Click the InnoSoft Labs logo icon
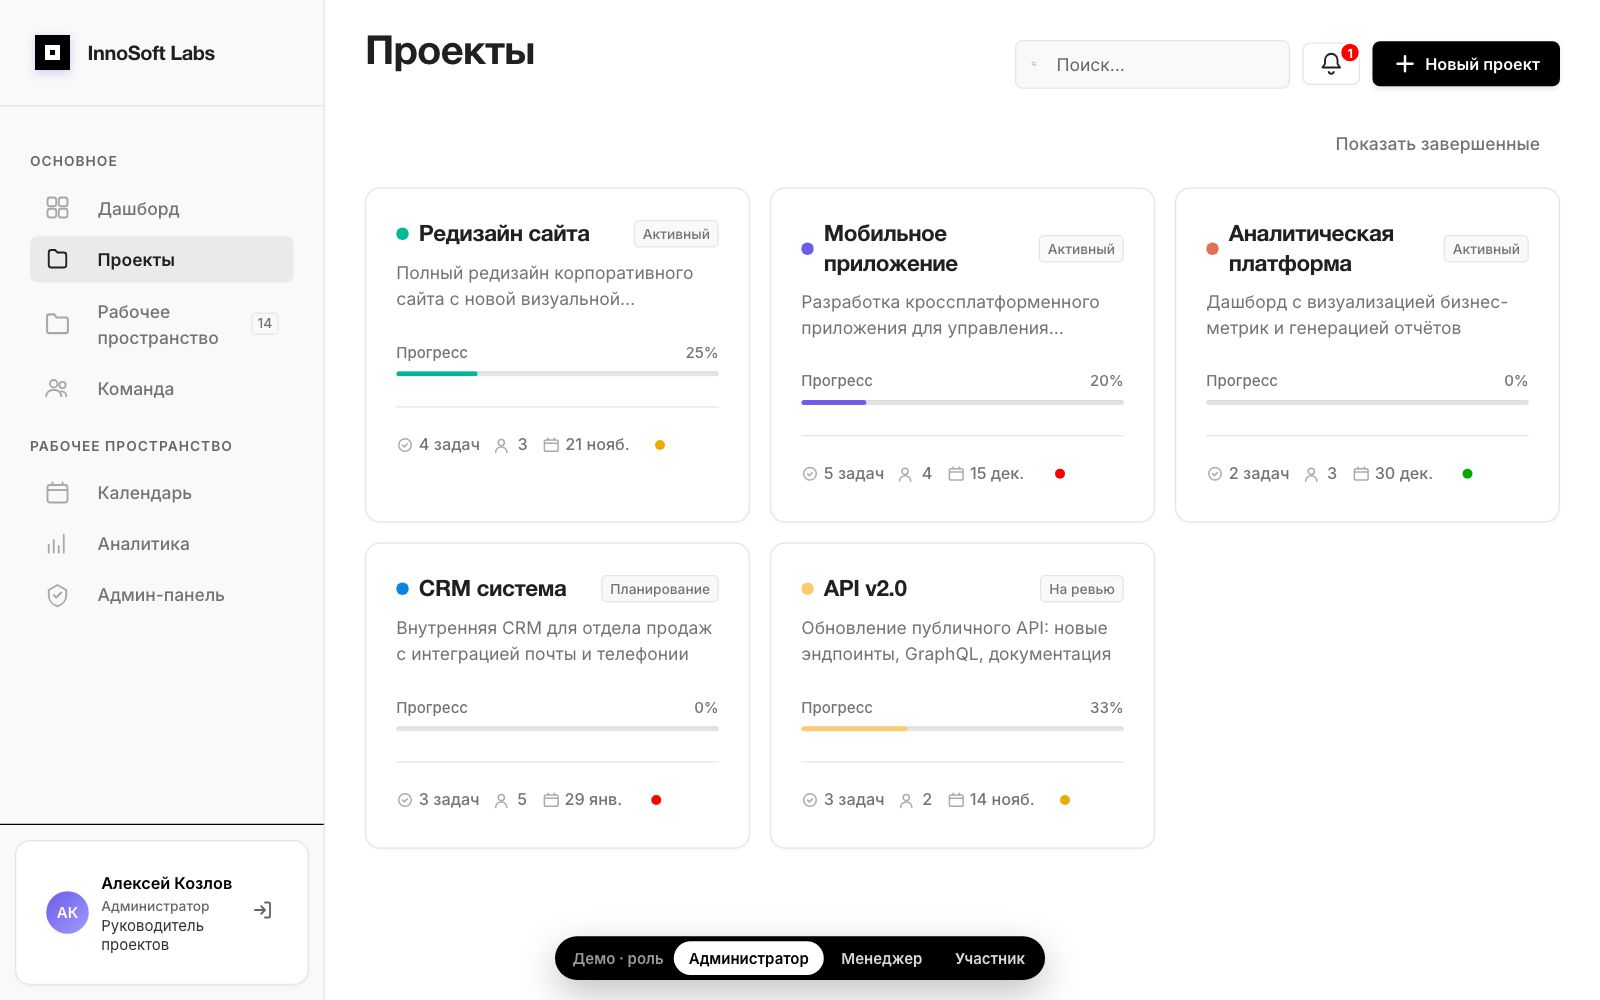Viewport: 1600px width, 1000px height. pyautogui.click(x=52, y=53)
